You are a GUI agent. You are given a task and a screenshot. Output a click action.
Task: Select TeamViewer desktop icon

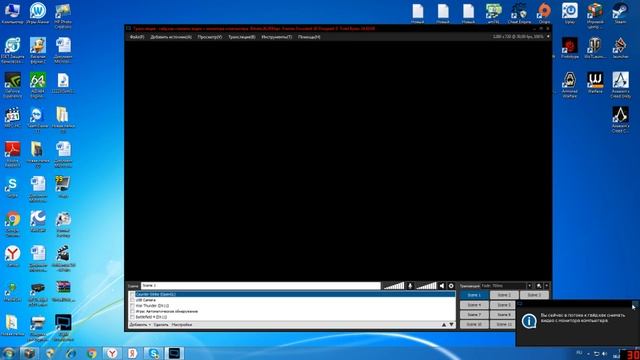tap(38, 120)
